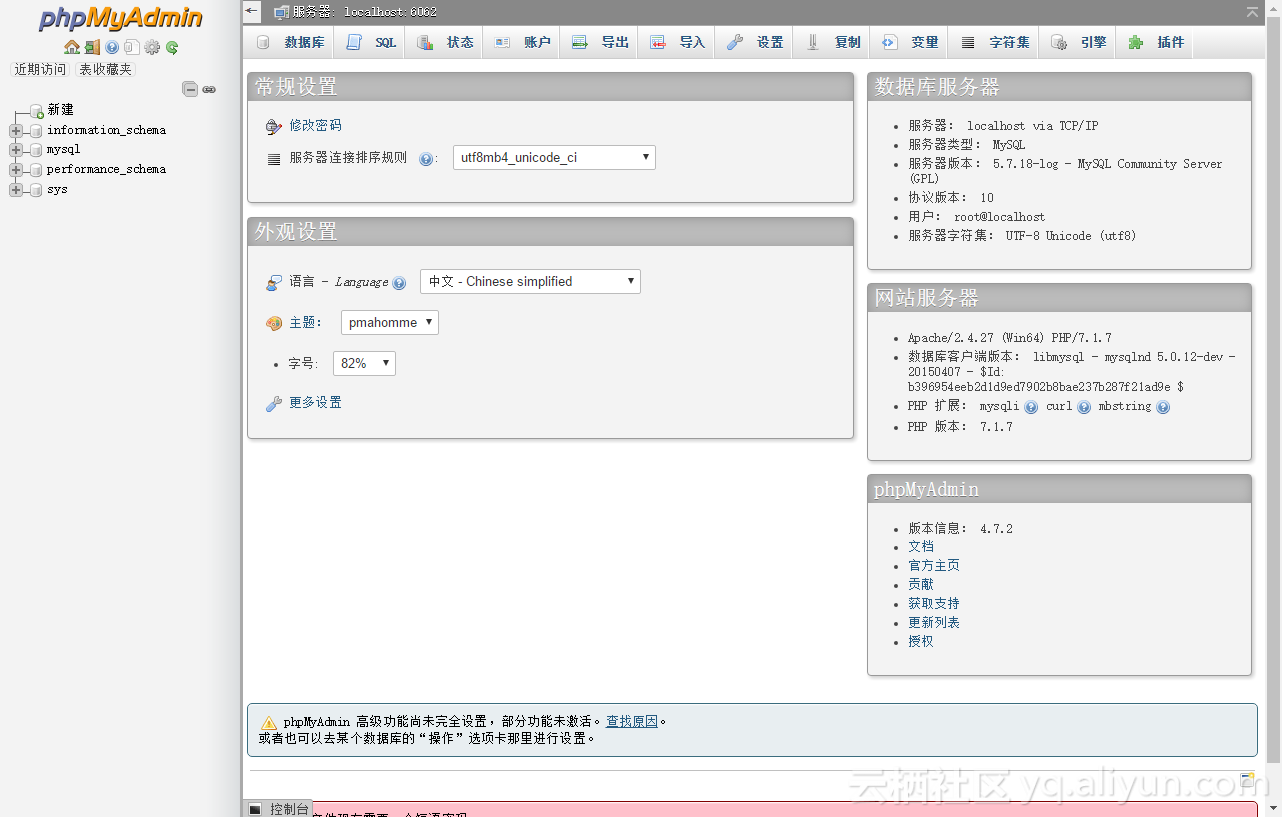1282x817 pixels.
Task: Switch to the SQL tab
Action: (371, 42)
